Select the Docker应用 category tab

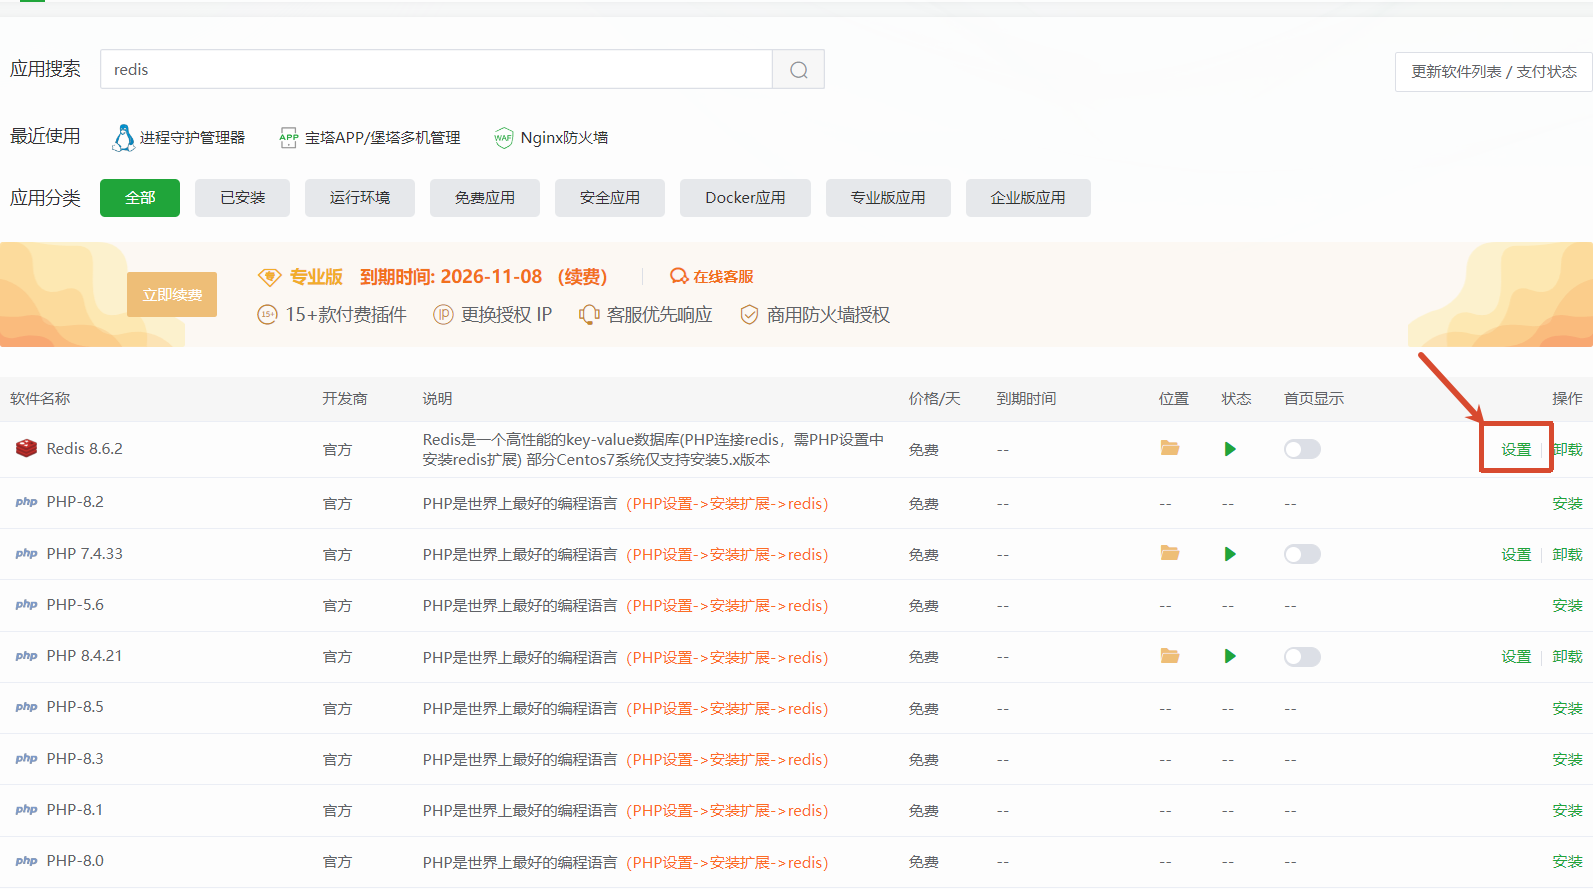tap(745, 198)
